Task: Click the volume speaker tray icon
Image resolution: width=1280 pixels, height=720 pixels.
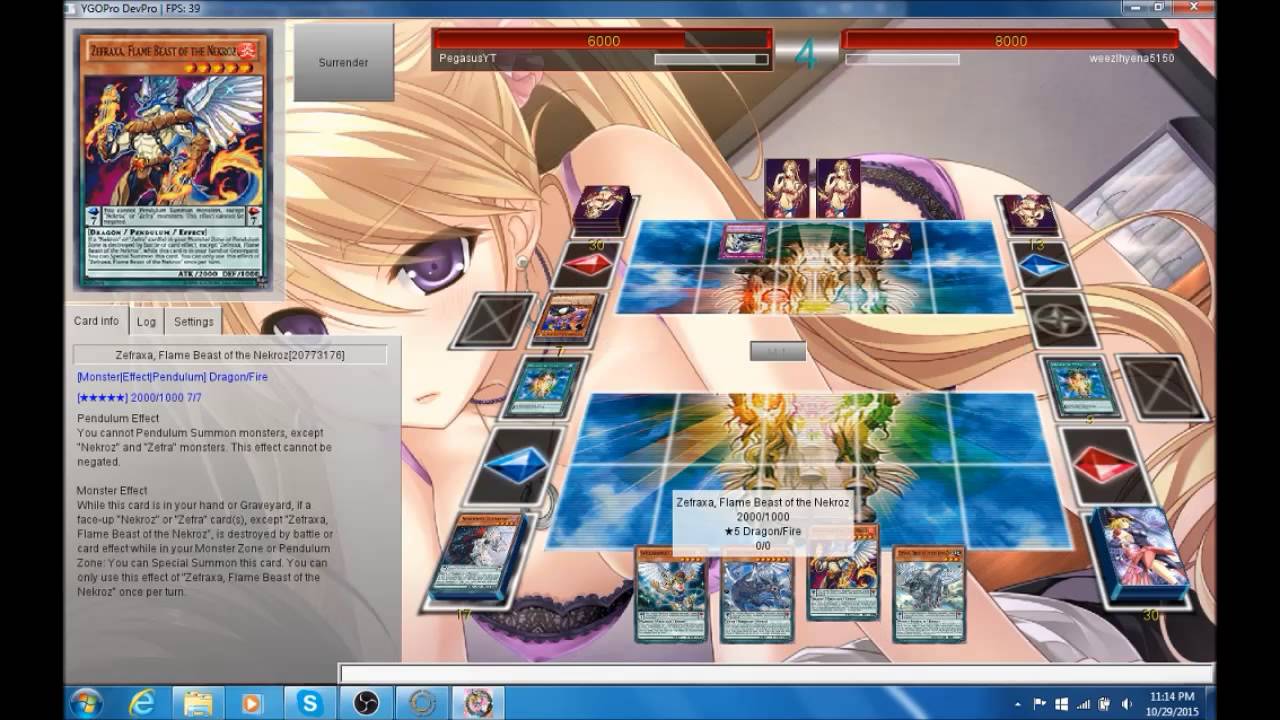Action: 1127,703
